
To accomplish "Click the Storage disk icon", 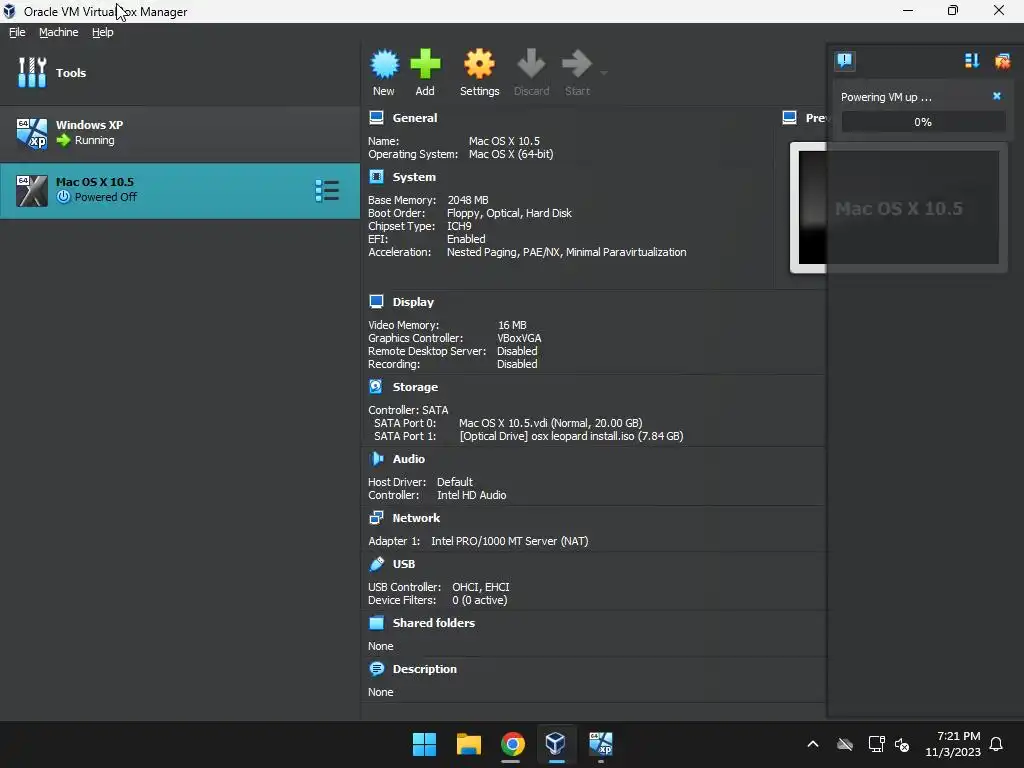I will [376, 387].
